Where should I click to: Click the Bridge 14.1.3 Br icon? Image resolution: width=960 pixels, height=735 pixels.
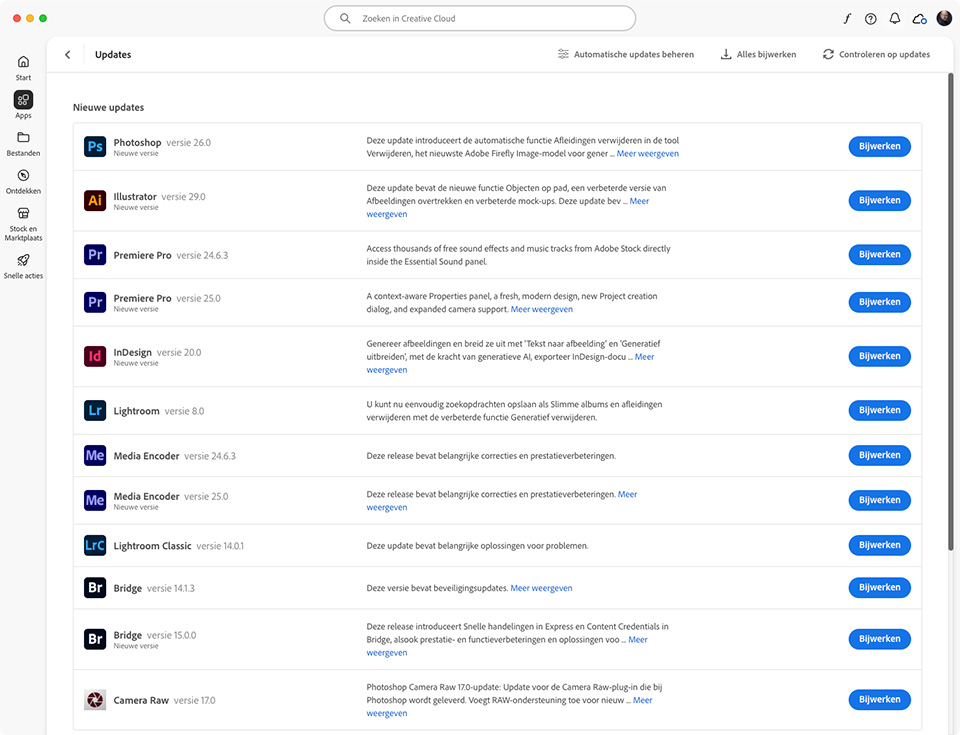coord(95,587)
